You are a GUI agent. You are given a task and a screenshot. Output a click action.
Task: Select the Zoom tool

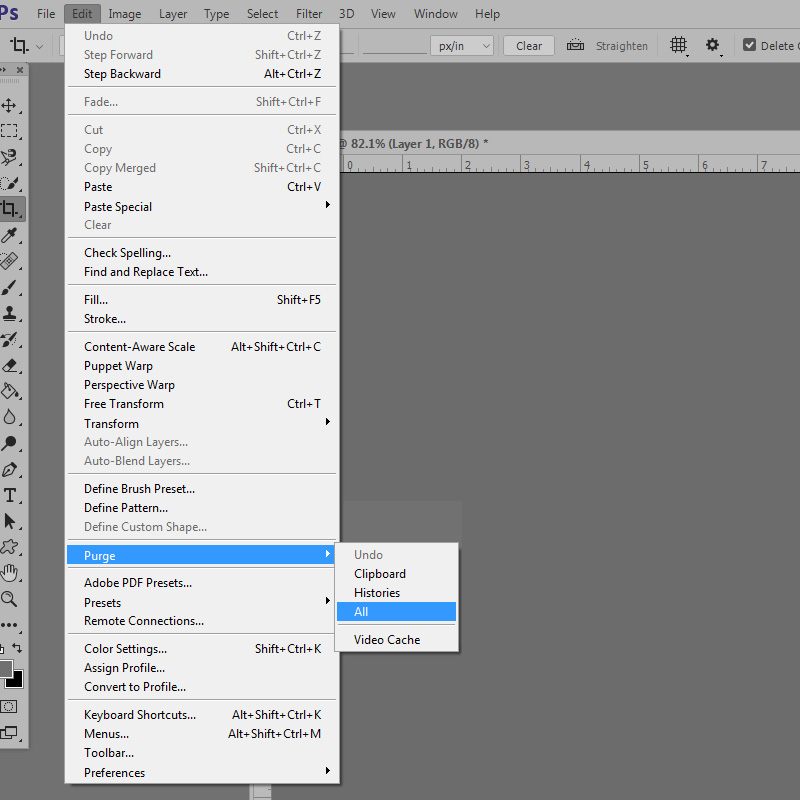(x=10, y=599)
